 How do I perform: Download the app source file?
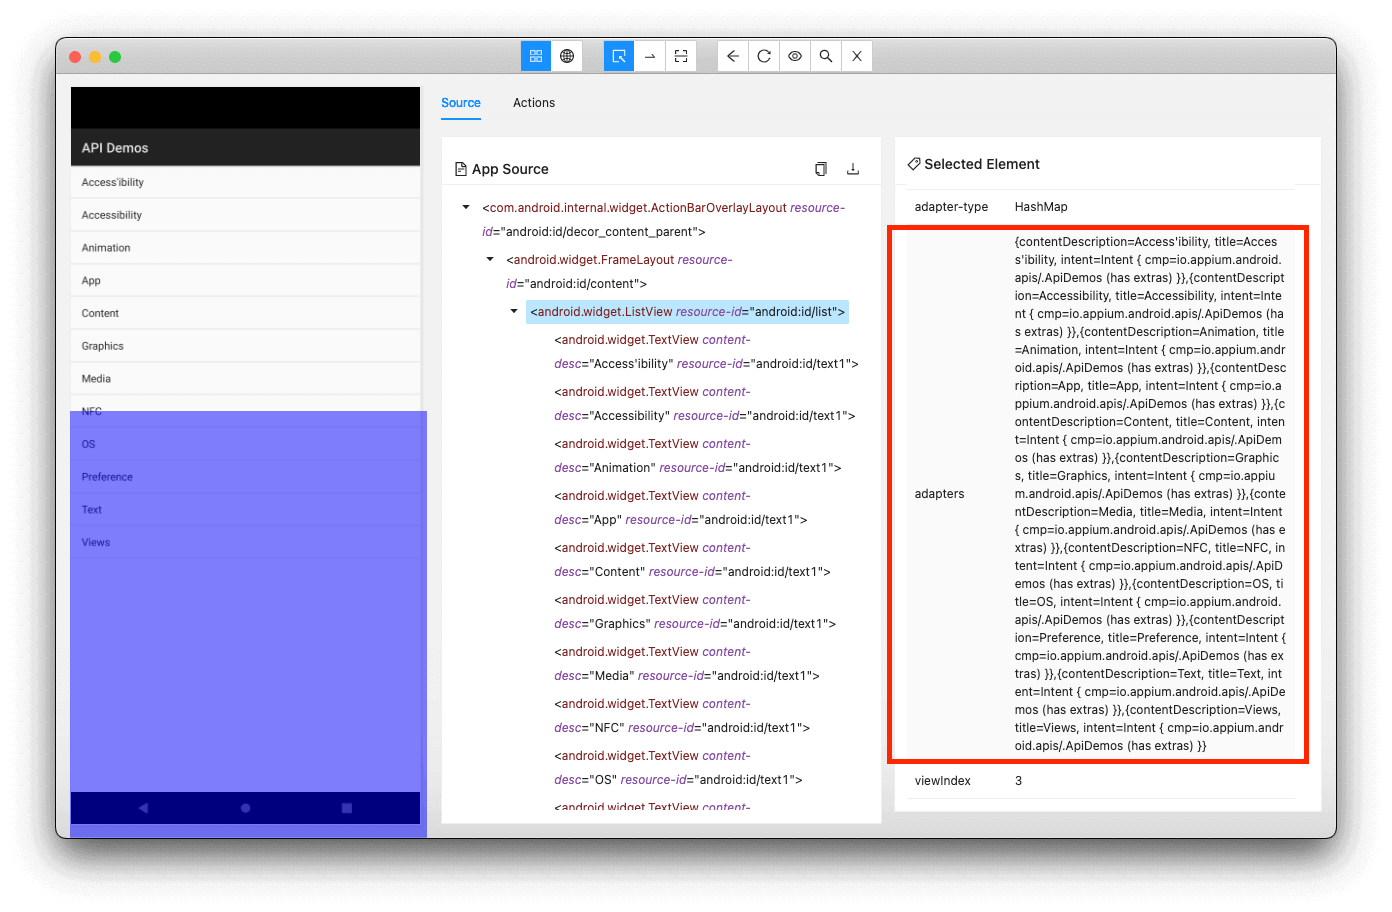pos(853,168)
